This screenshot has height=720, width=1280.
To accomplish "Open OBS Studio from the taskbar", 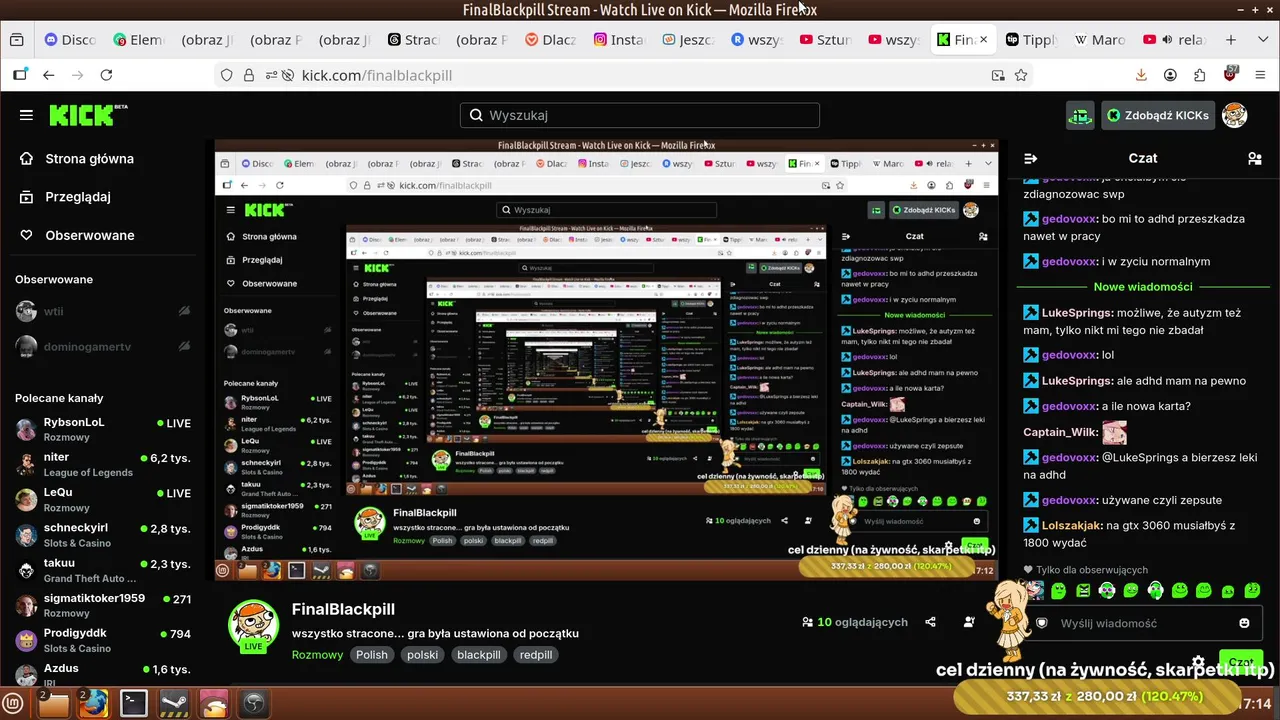I will (254, 703).
